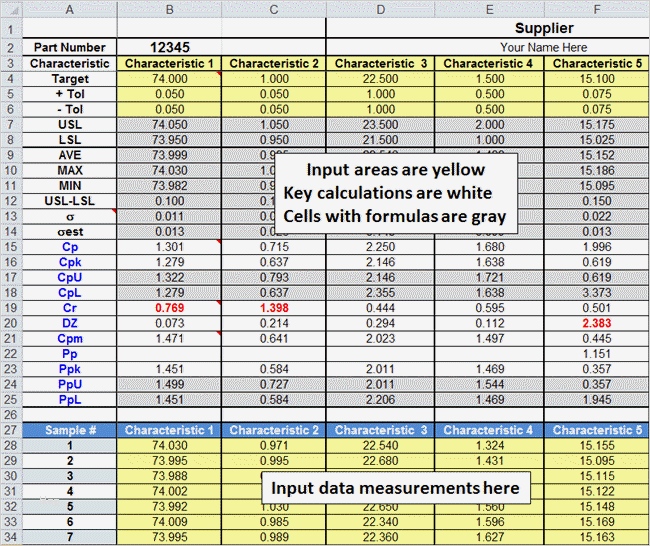Click yellow header 'Characteristic 4' in row 3

tap(489, 63)
